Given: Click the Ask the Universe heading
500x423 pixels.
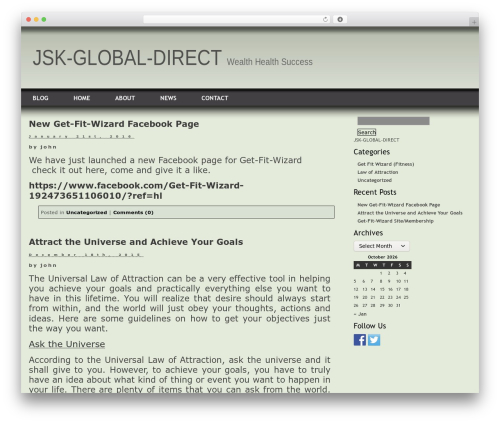Looking at the screenshot, I should coord(67,344).
